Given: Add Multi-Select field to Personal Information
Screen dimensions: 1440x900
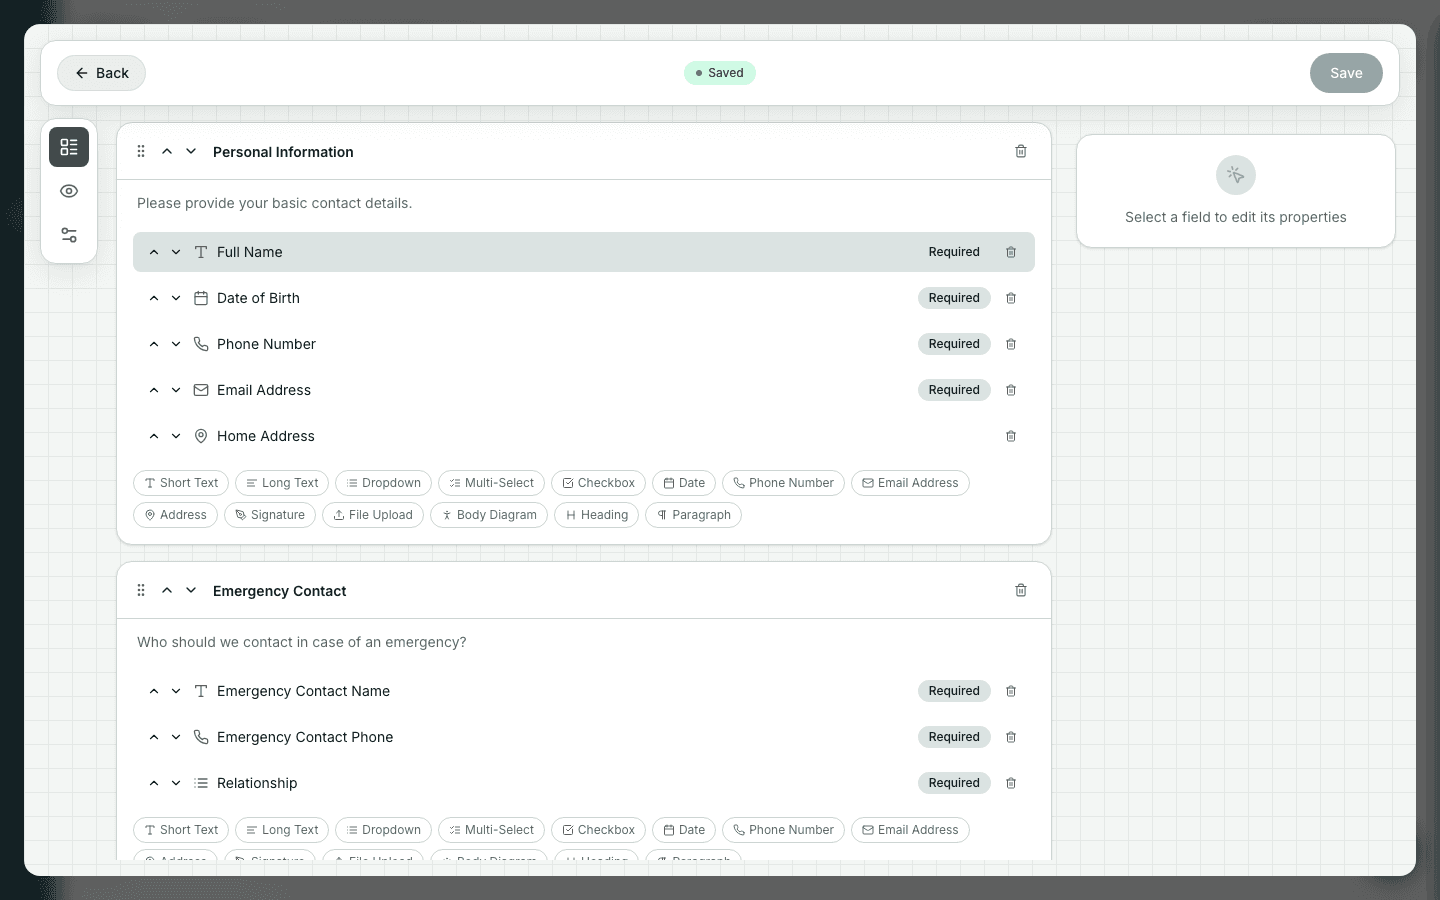Looking at the screenshot, I should point(491,483).
